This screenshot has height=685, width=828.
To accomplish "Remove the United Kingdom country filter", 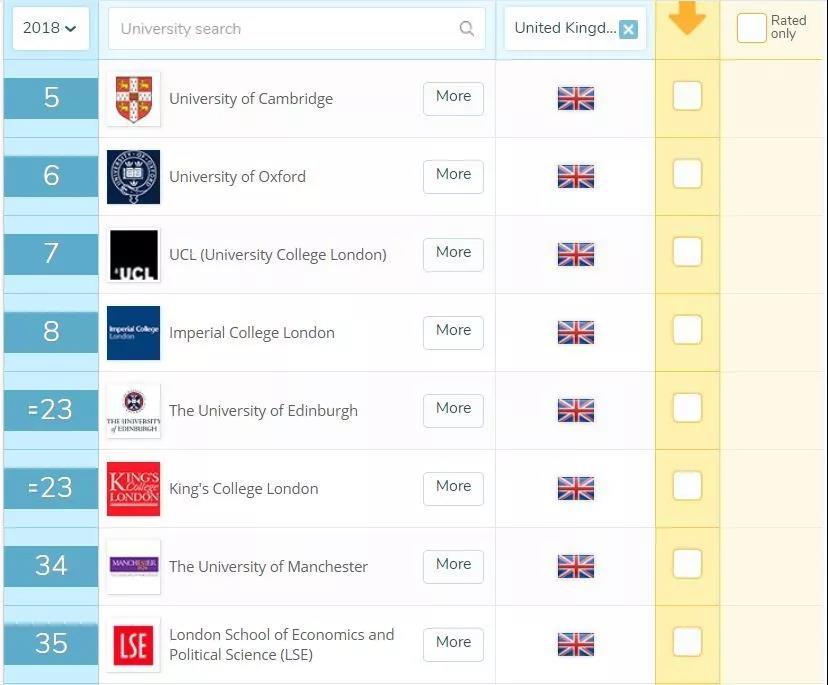I will [628, 29].
